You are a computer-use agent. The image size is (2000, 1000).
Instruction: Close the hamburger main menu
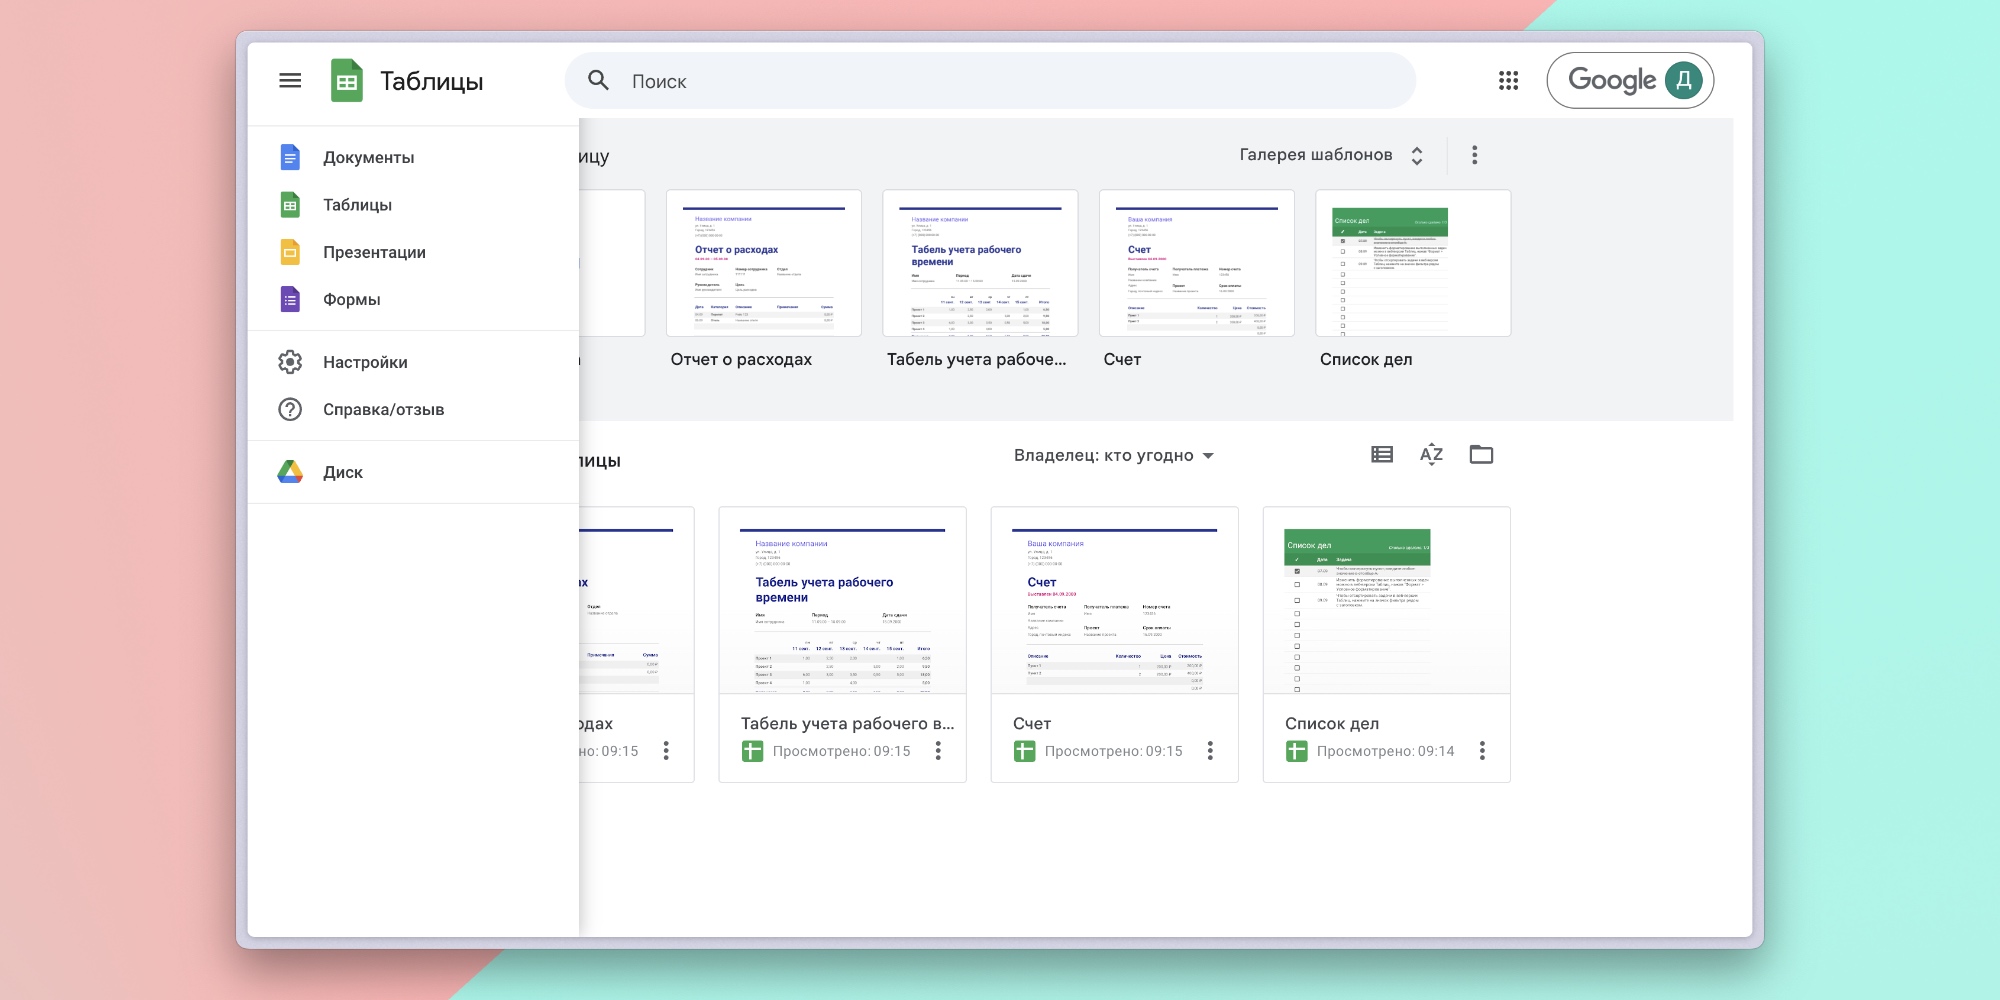coord(290,81)
